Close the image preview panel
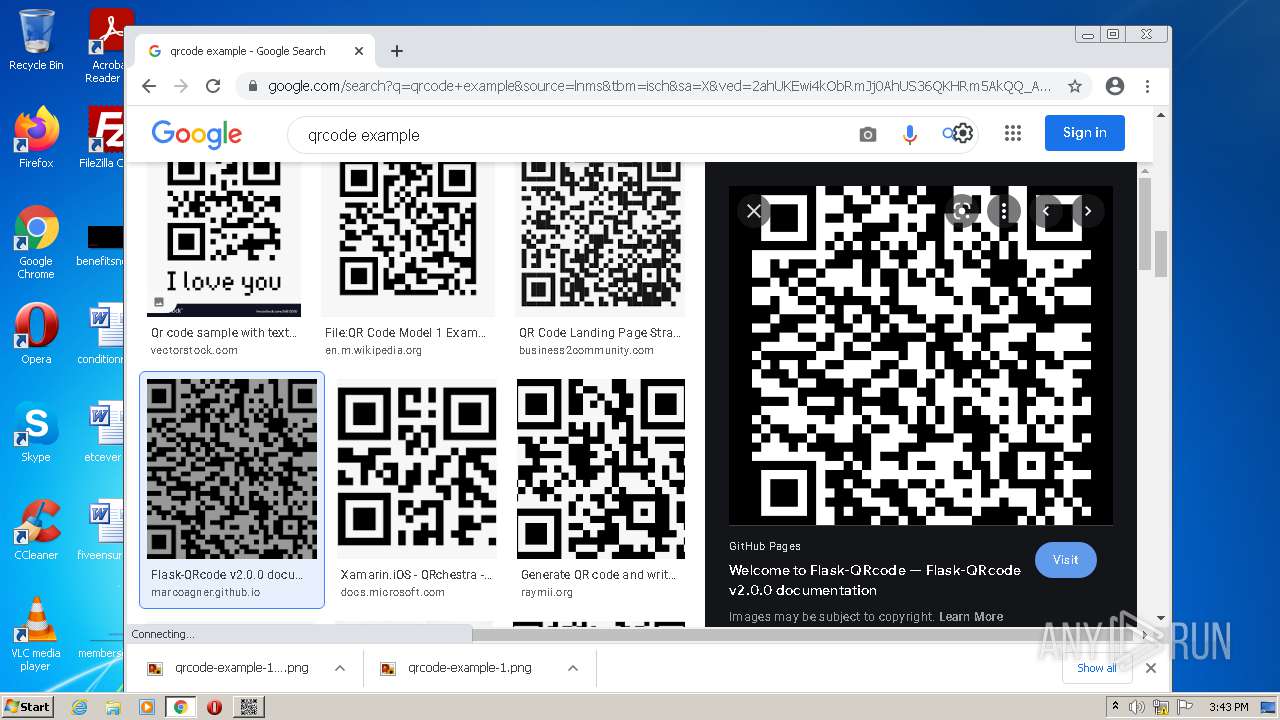 coord(754,211)
